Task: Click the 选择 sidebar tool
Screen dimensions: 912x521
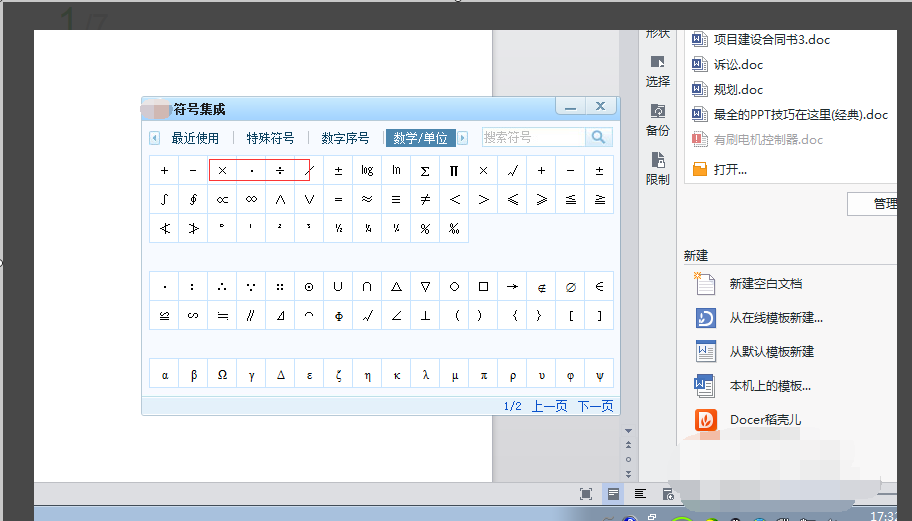Action: pos(658,72)
